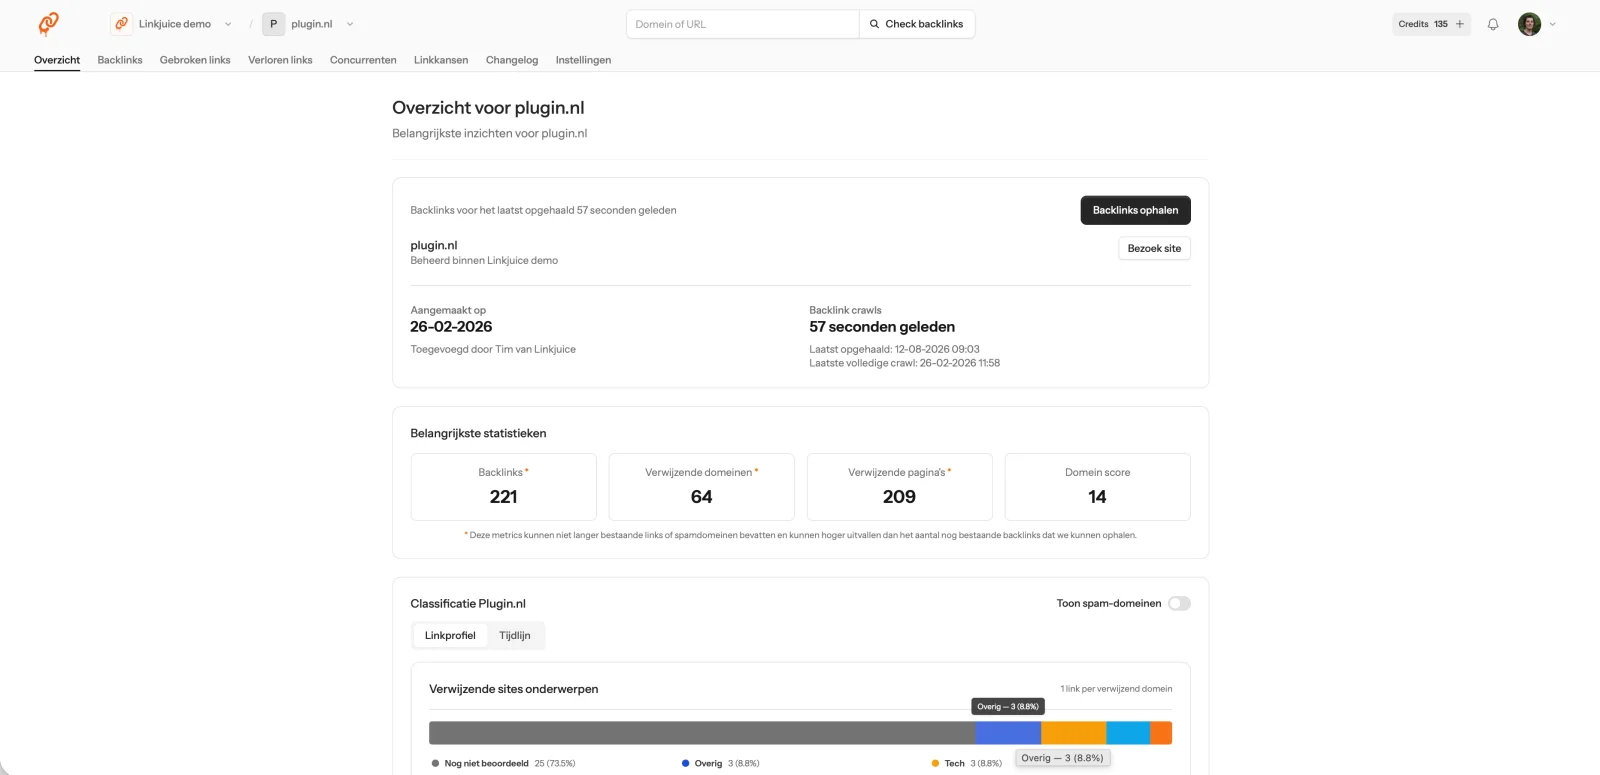Open the Linkkansen tab

click(441, 60)
